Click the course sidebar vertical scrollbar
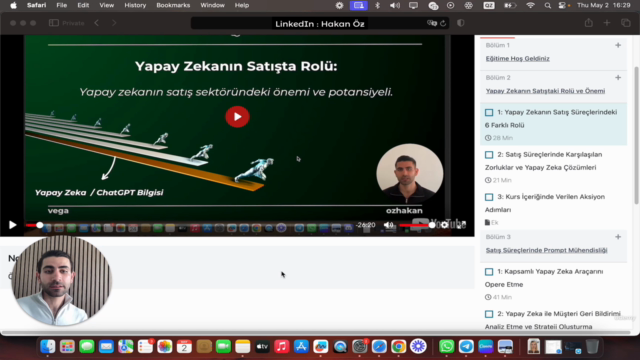 pos(636,135)
